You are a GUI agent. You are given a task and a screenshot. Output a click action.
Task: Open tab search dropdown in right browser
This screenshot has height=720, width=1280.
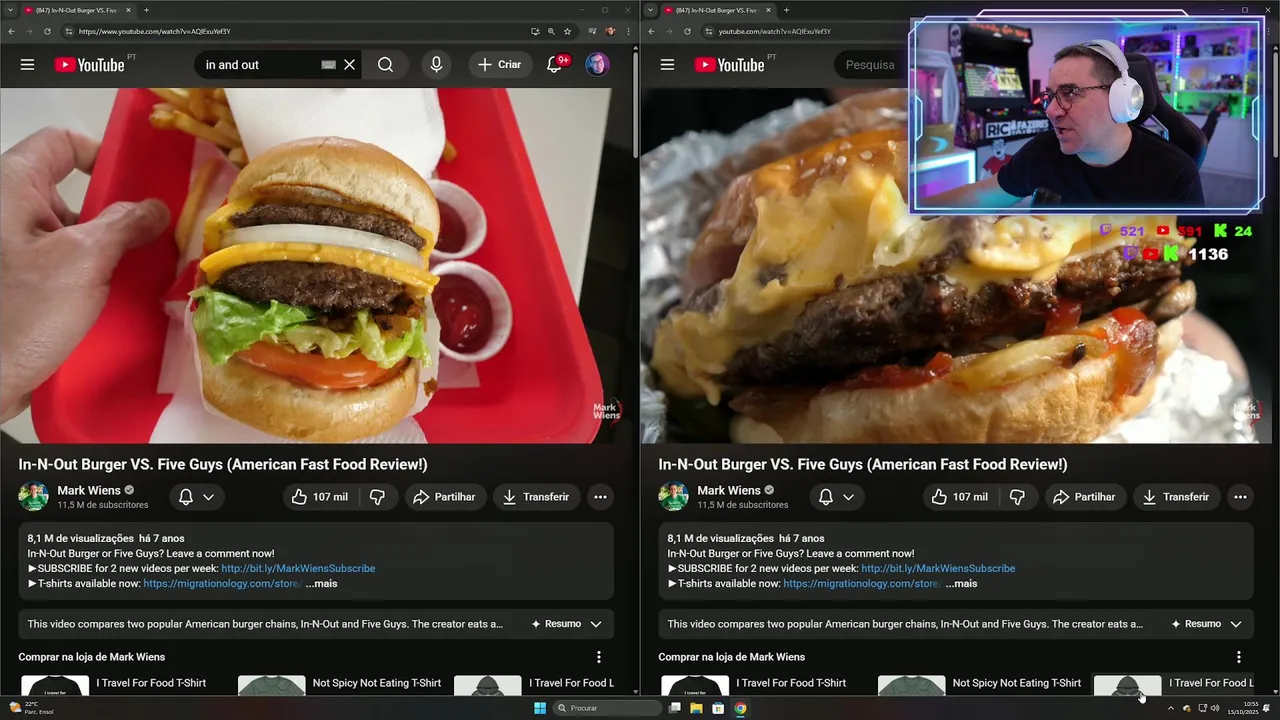(650, 10)
